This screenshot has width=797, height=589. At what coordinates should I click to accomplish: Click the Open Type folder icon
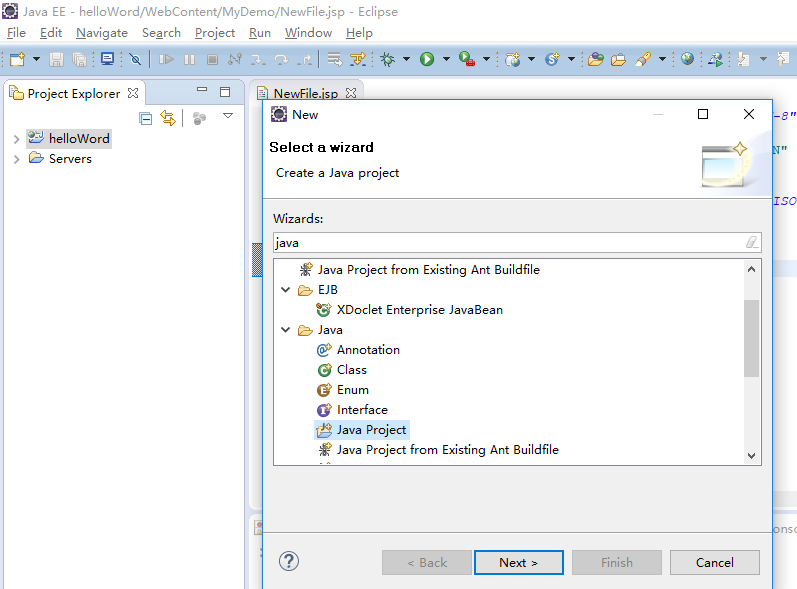(x=596, y=59)
